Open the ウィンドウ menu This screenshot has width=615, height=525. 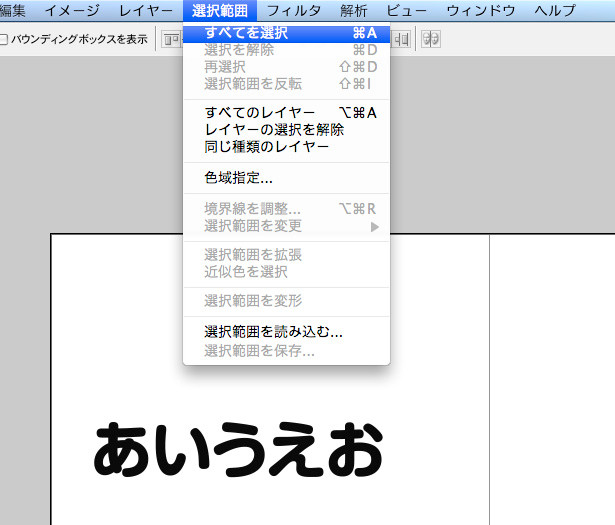point(481,11)
